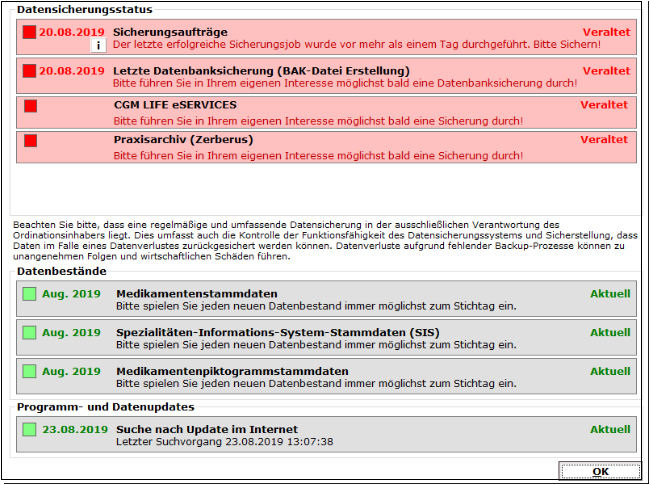
Task: Click date 20.08.2019 next to Sicherungsaufträge
Action: [x=72, y=32]
